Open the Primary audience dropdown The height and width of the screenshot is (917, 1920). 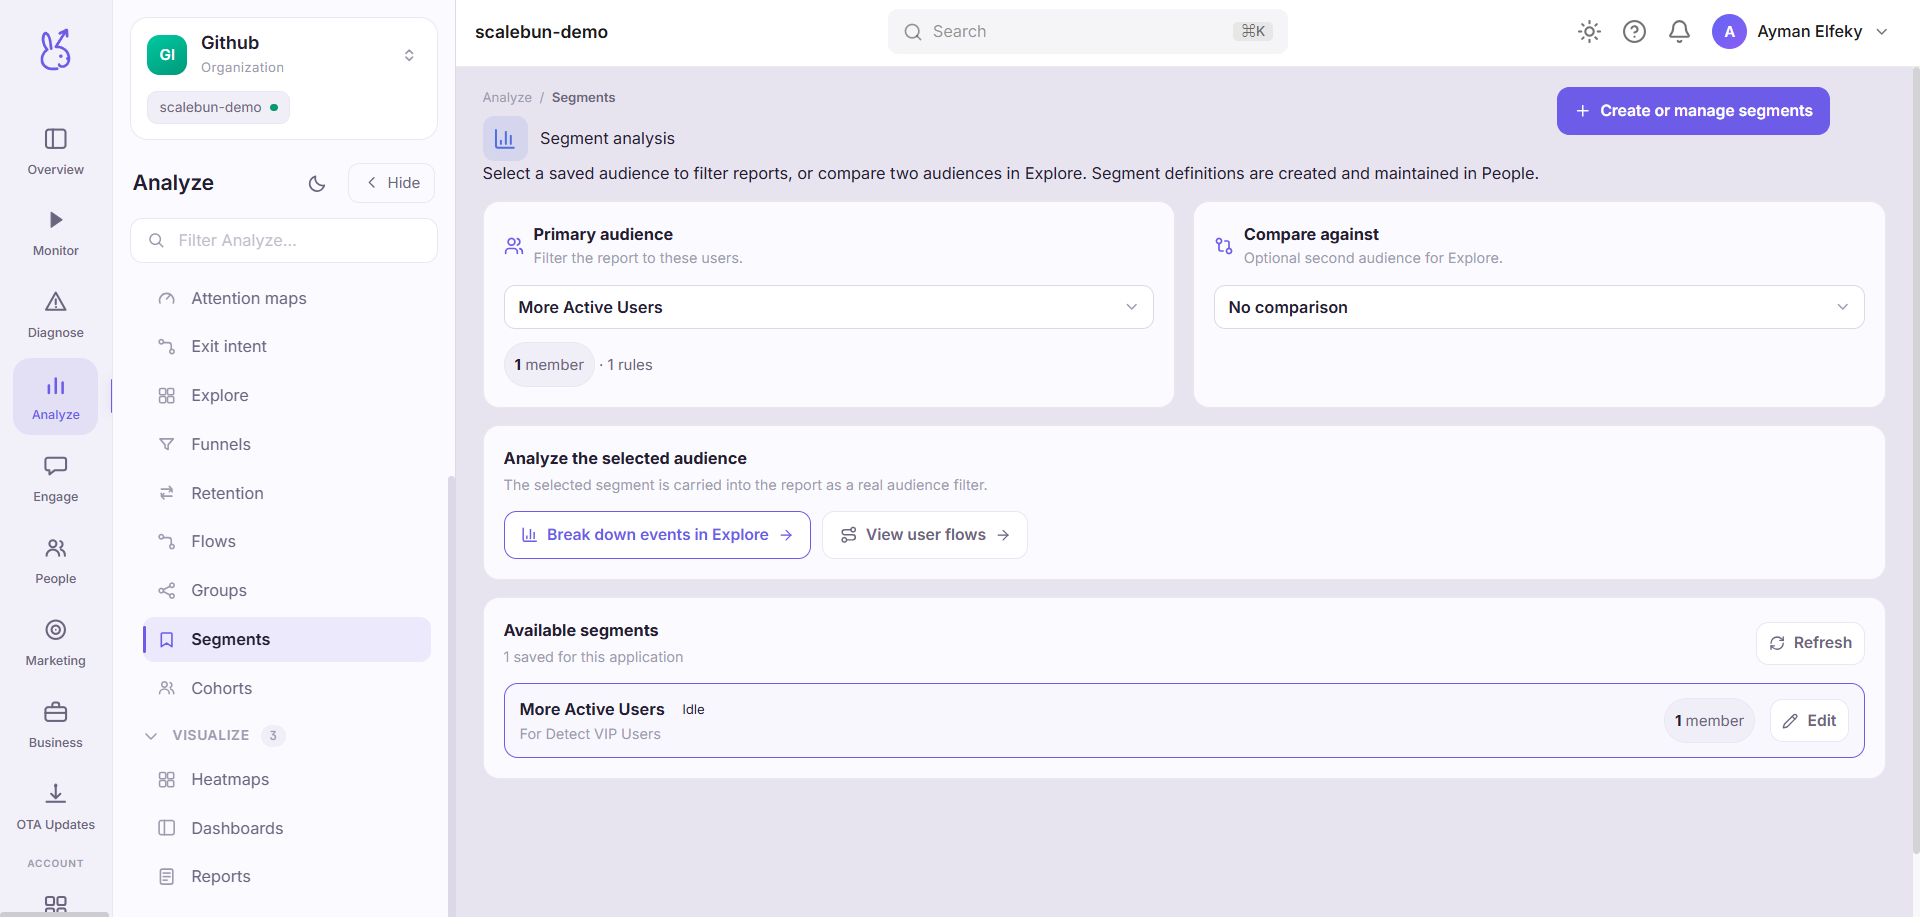pyautogui.click(x=828, y=307)
